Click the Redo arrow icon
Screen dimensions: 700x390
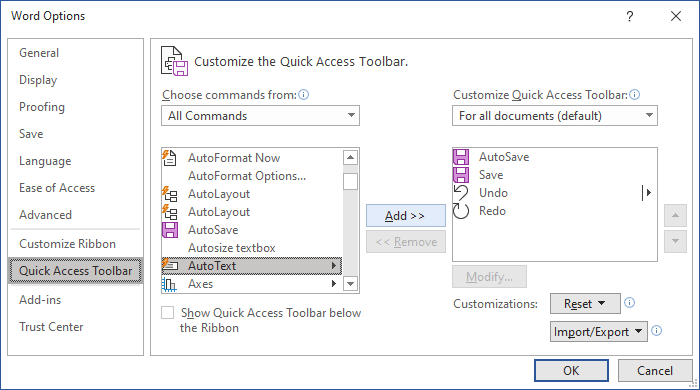(461, 211)
